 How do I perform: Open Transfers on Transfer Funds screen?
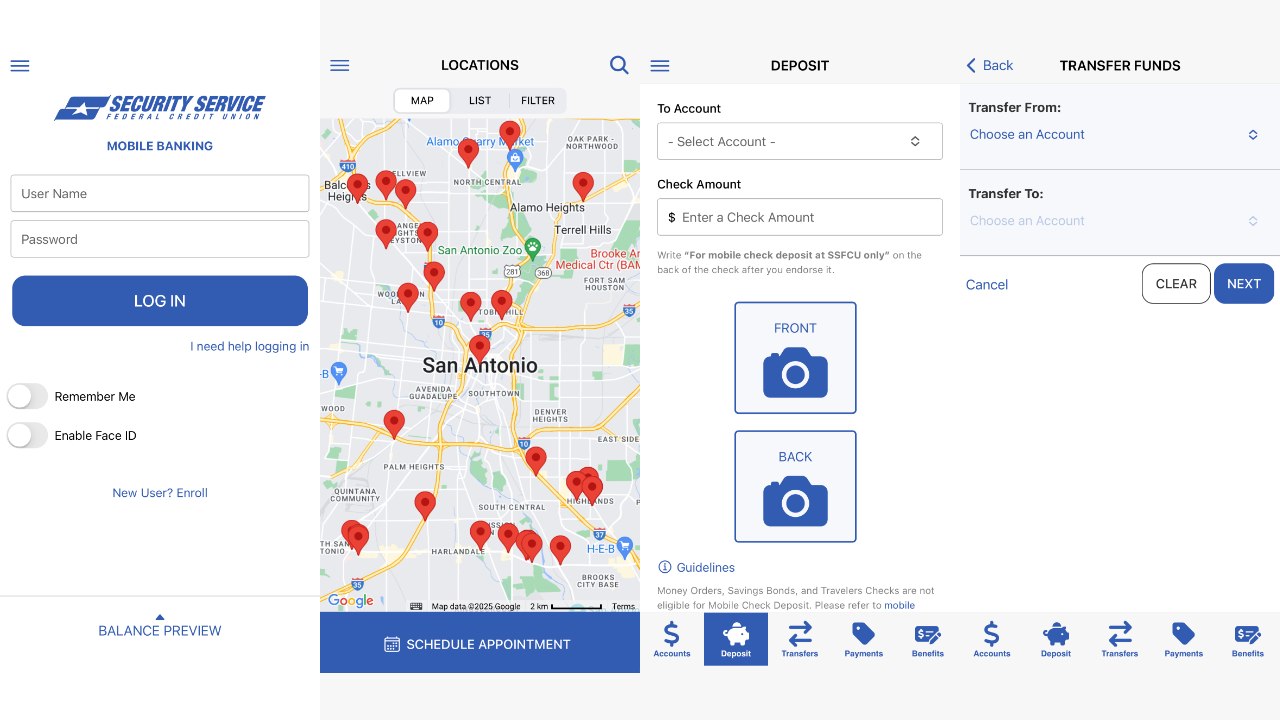[x=1120, y=639]
